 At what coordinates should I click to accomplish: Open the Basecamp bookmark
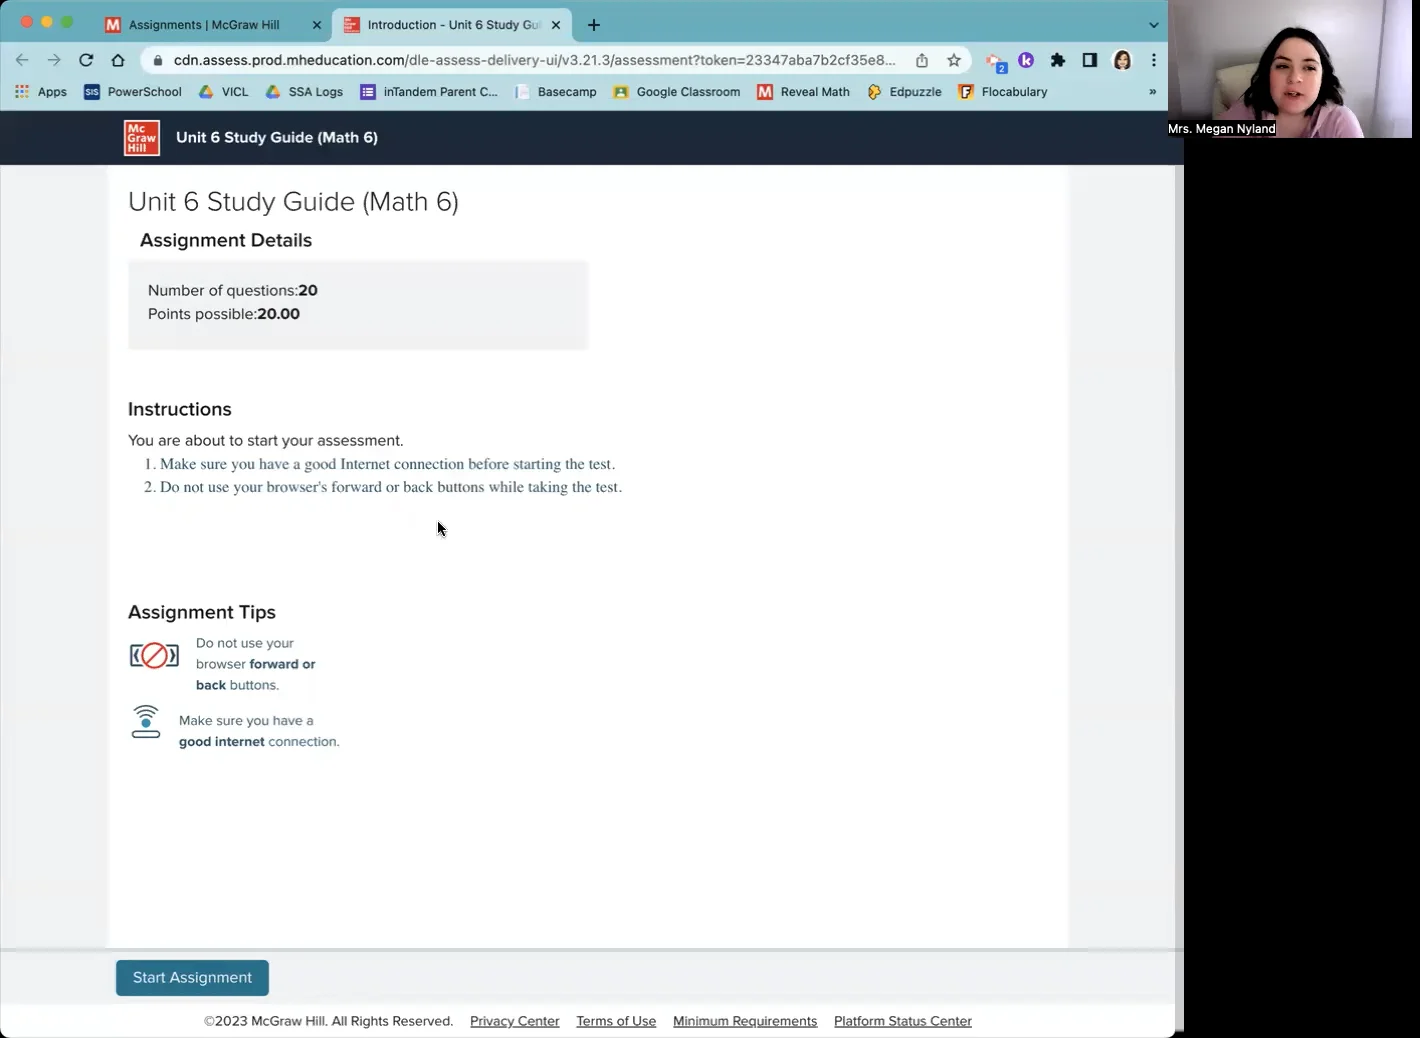tap(556, 92)
